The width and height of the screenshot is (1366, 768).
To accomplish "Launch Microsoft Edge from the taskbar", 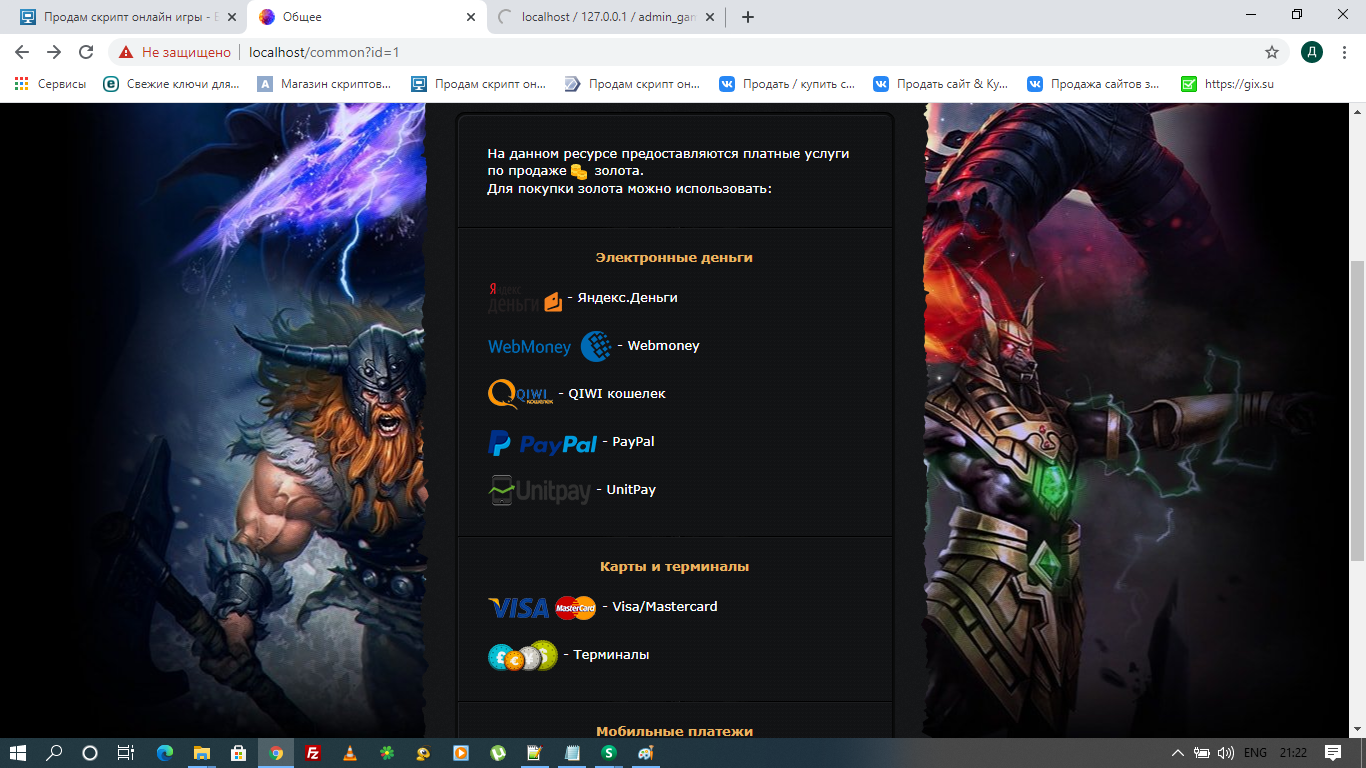I will point(165,753).
